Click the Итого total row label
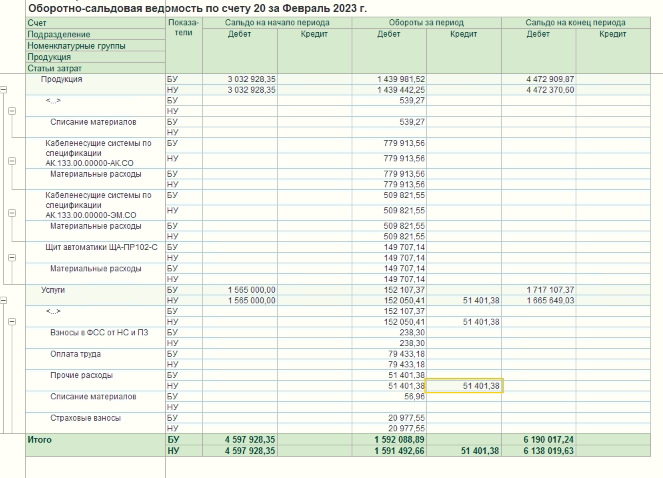The image size is (663, 478). [41, 439]
